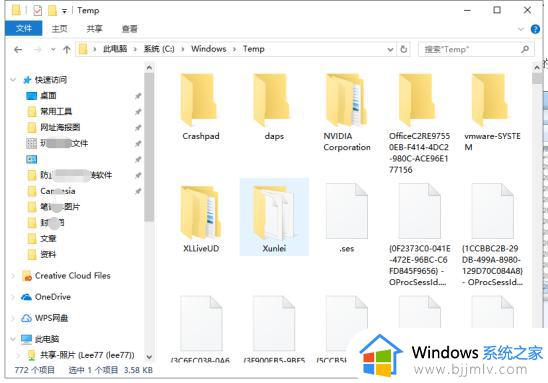548x383 pixels.
Task: Select the {3C6EC038 file icon
Action: [201, 323]
